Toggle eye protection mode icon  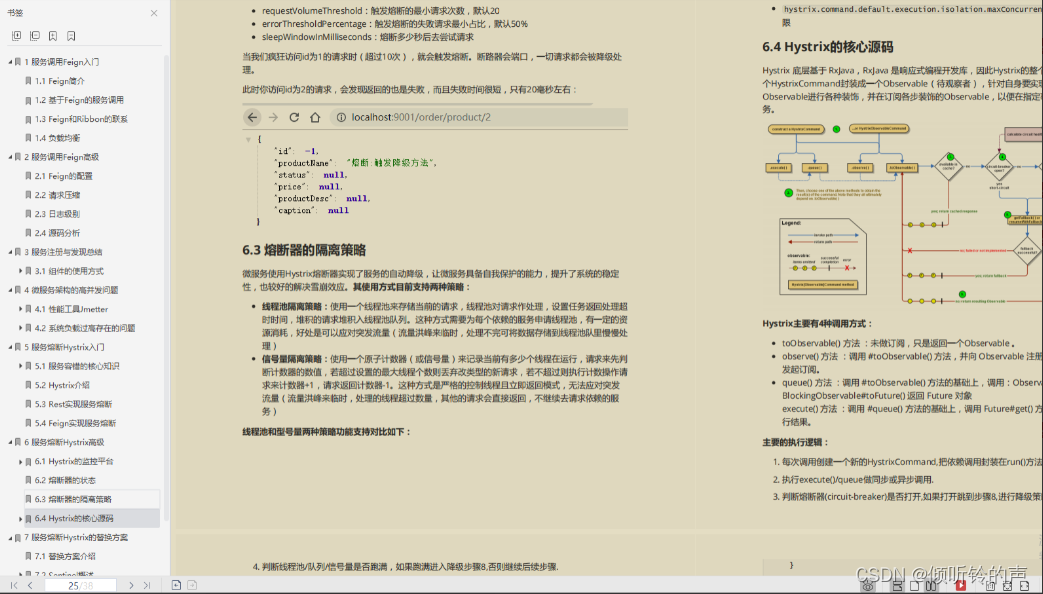point(867,586)
